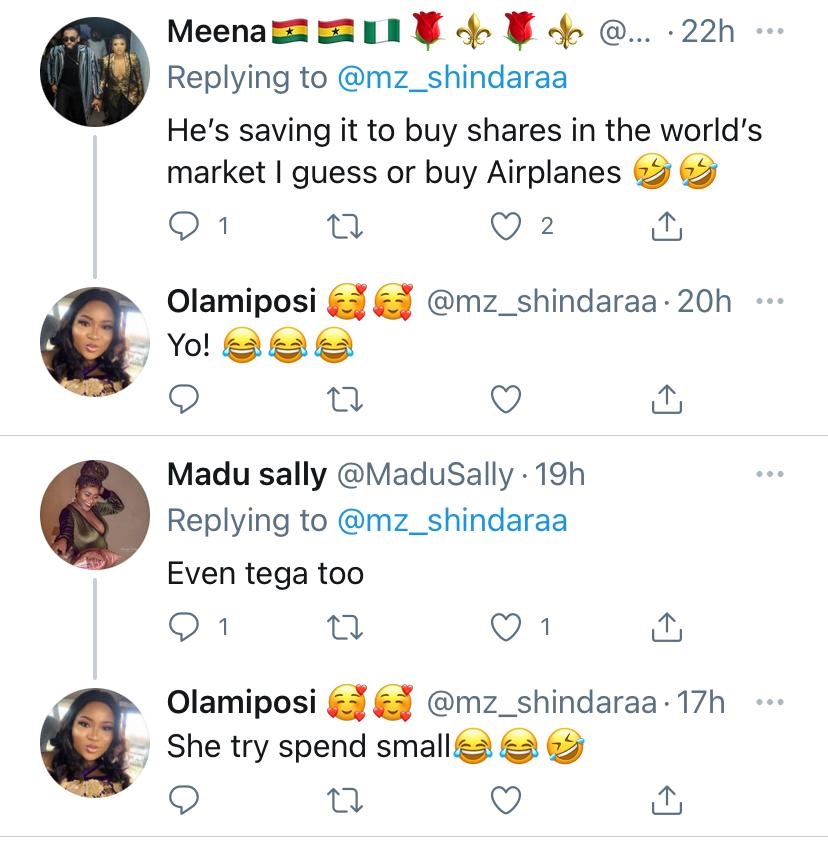
Task: Like Madu sally's "Even tega too" tweet
Action: (x=509, y=628)
